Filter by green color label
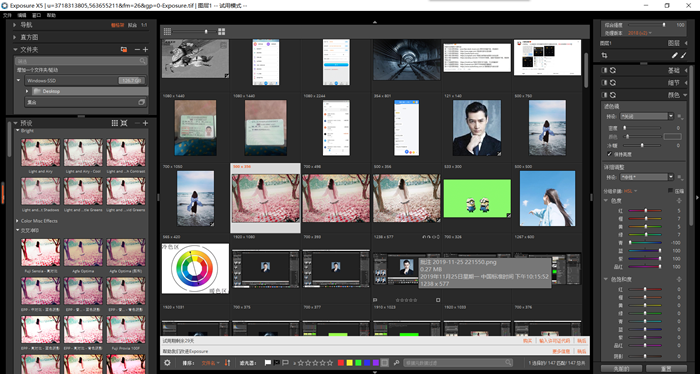 tap(358, 363)
